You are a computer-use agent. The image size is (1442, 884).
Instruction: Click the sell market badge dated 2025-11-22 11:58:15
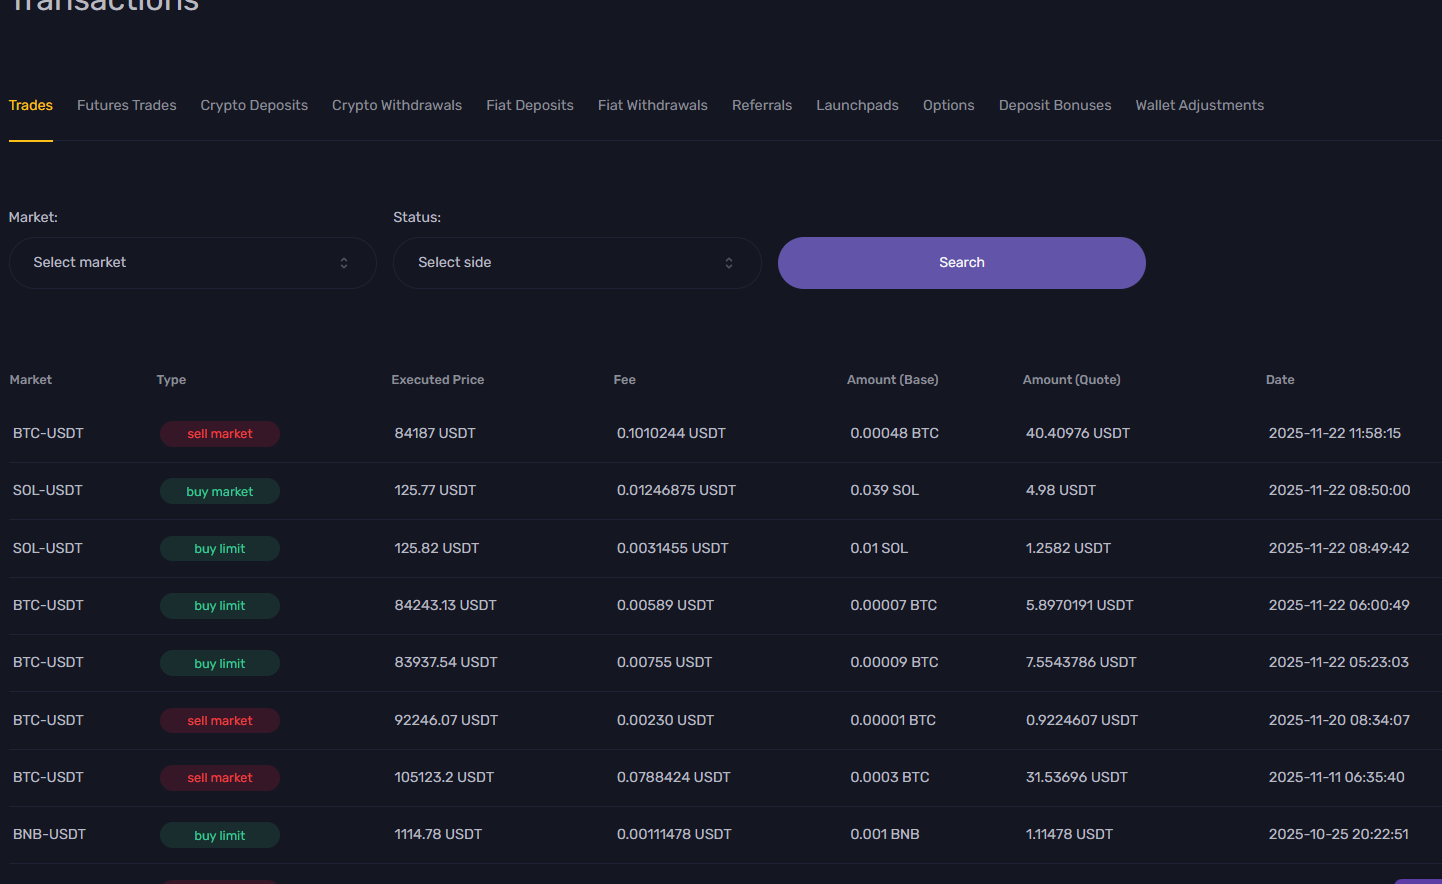pos(220,434)
